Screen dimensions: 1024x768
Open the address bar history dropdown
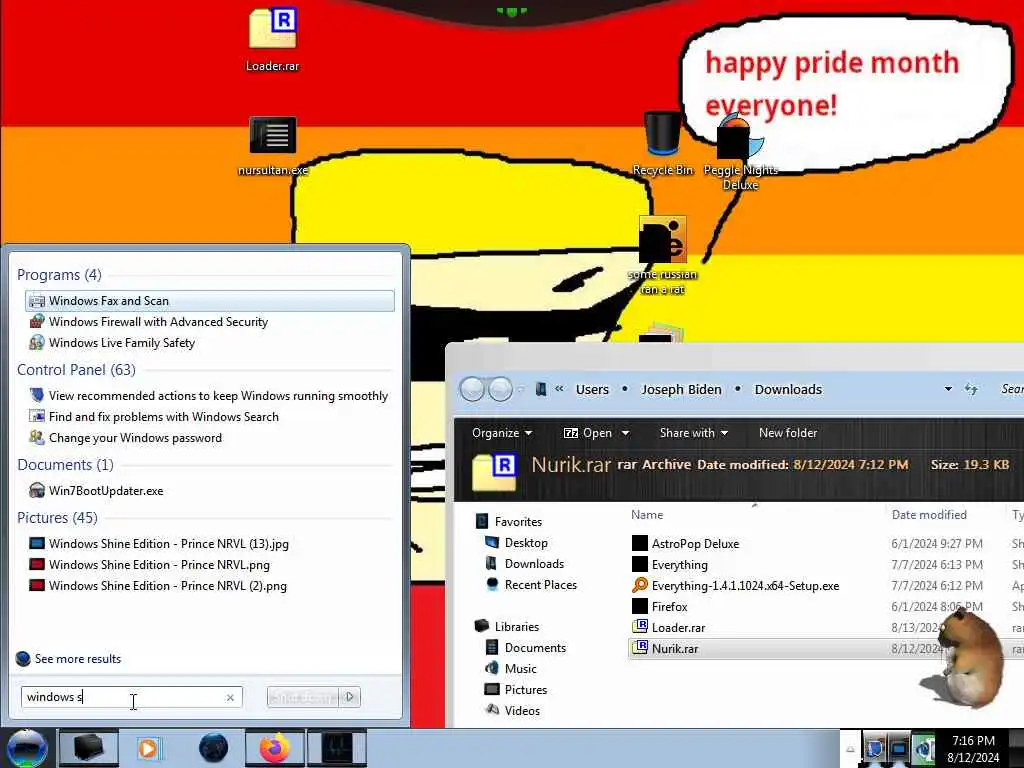point(948,389)
